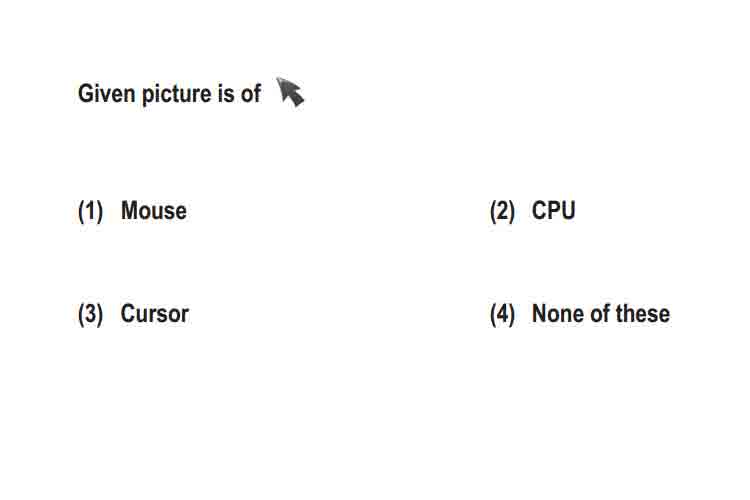750x500 pixels.
Task: Click the arrow pointer picture in the question
Action: click(x=290, y=91)
